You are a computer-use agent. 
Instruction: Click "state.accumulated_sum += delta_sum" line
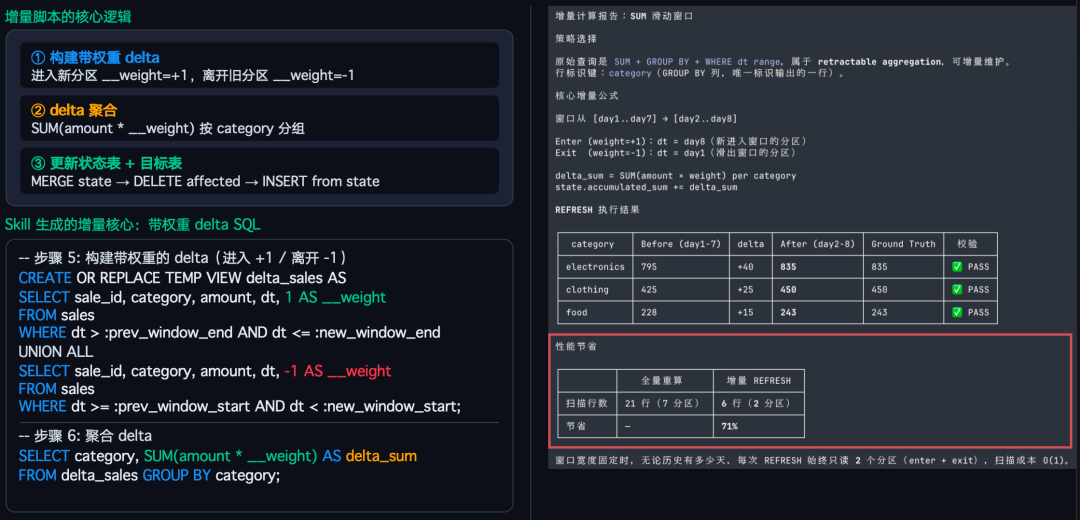(x=646, y=187)
